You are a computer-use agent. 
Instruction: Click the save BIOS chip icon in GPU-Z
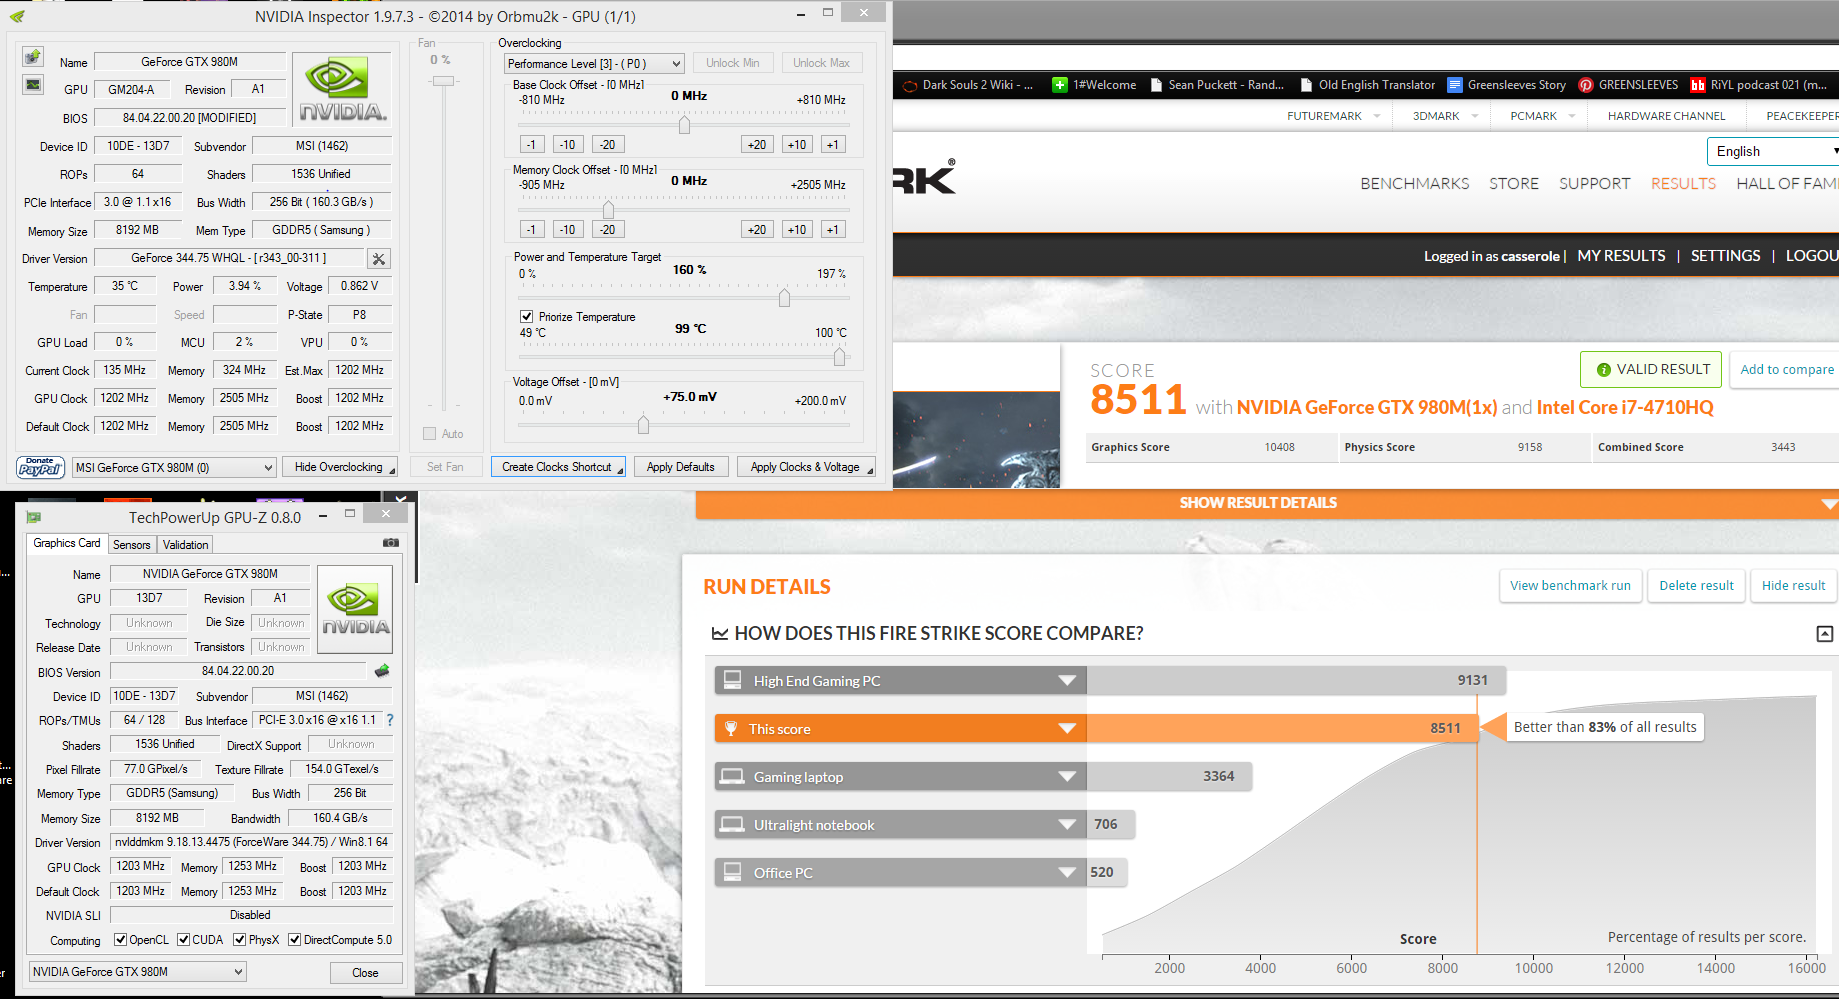pos(381,671)
